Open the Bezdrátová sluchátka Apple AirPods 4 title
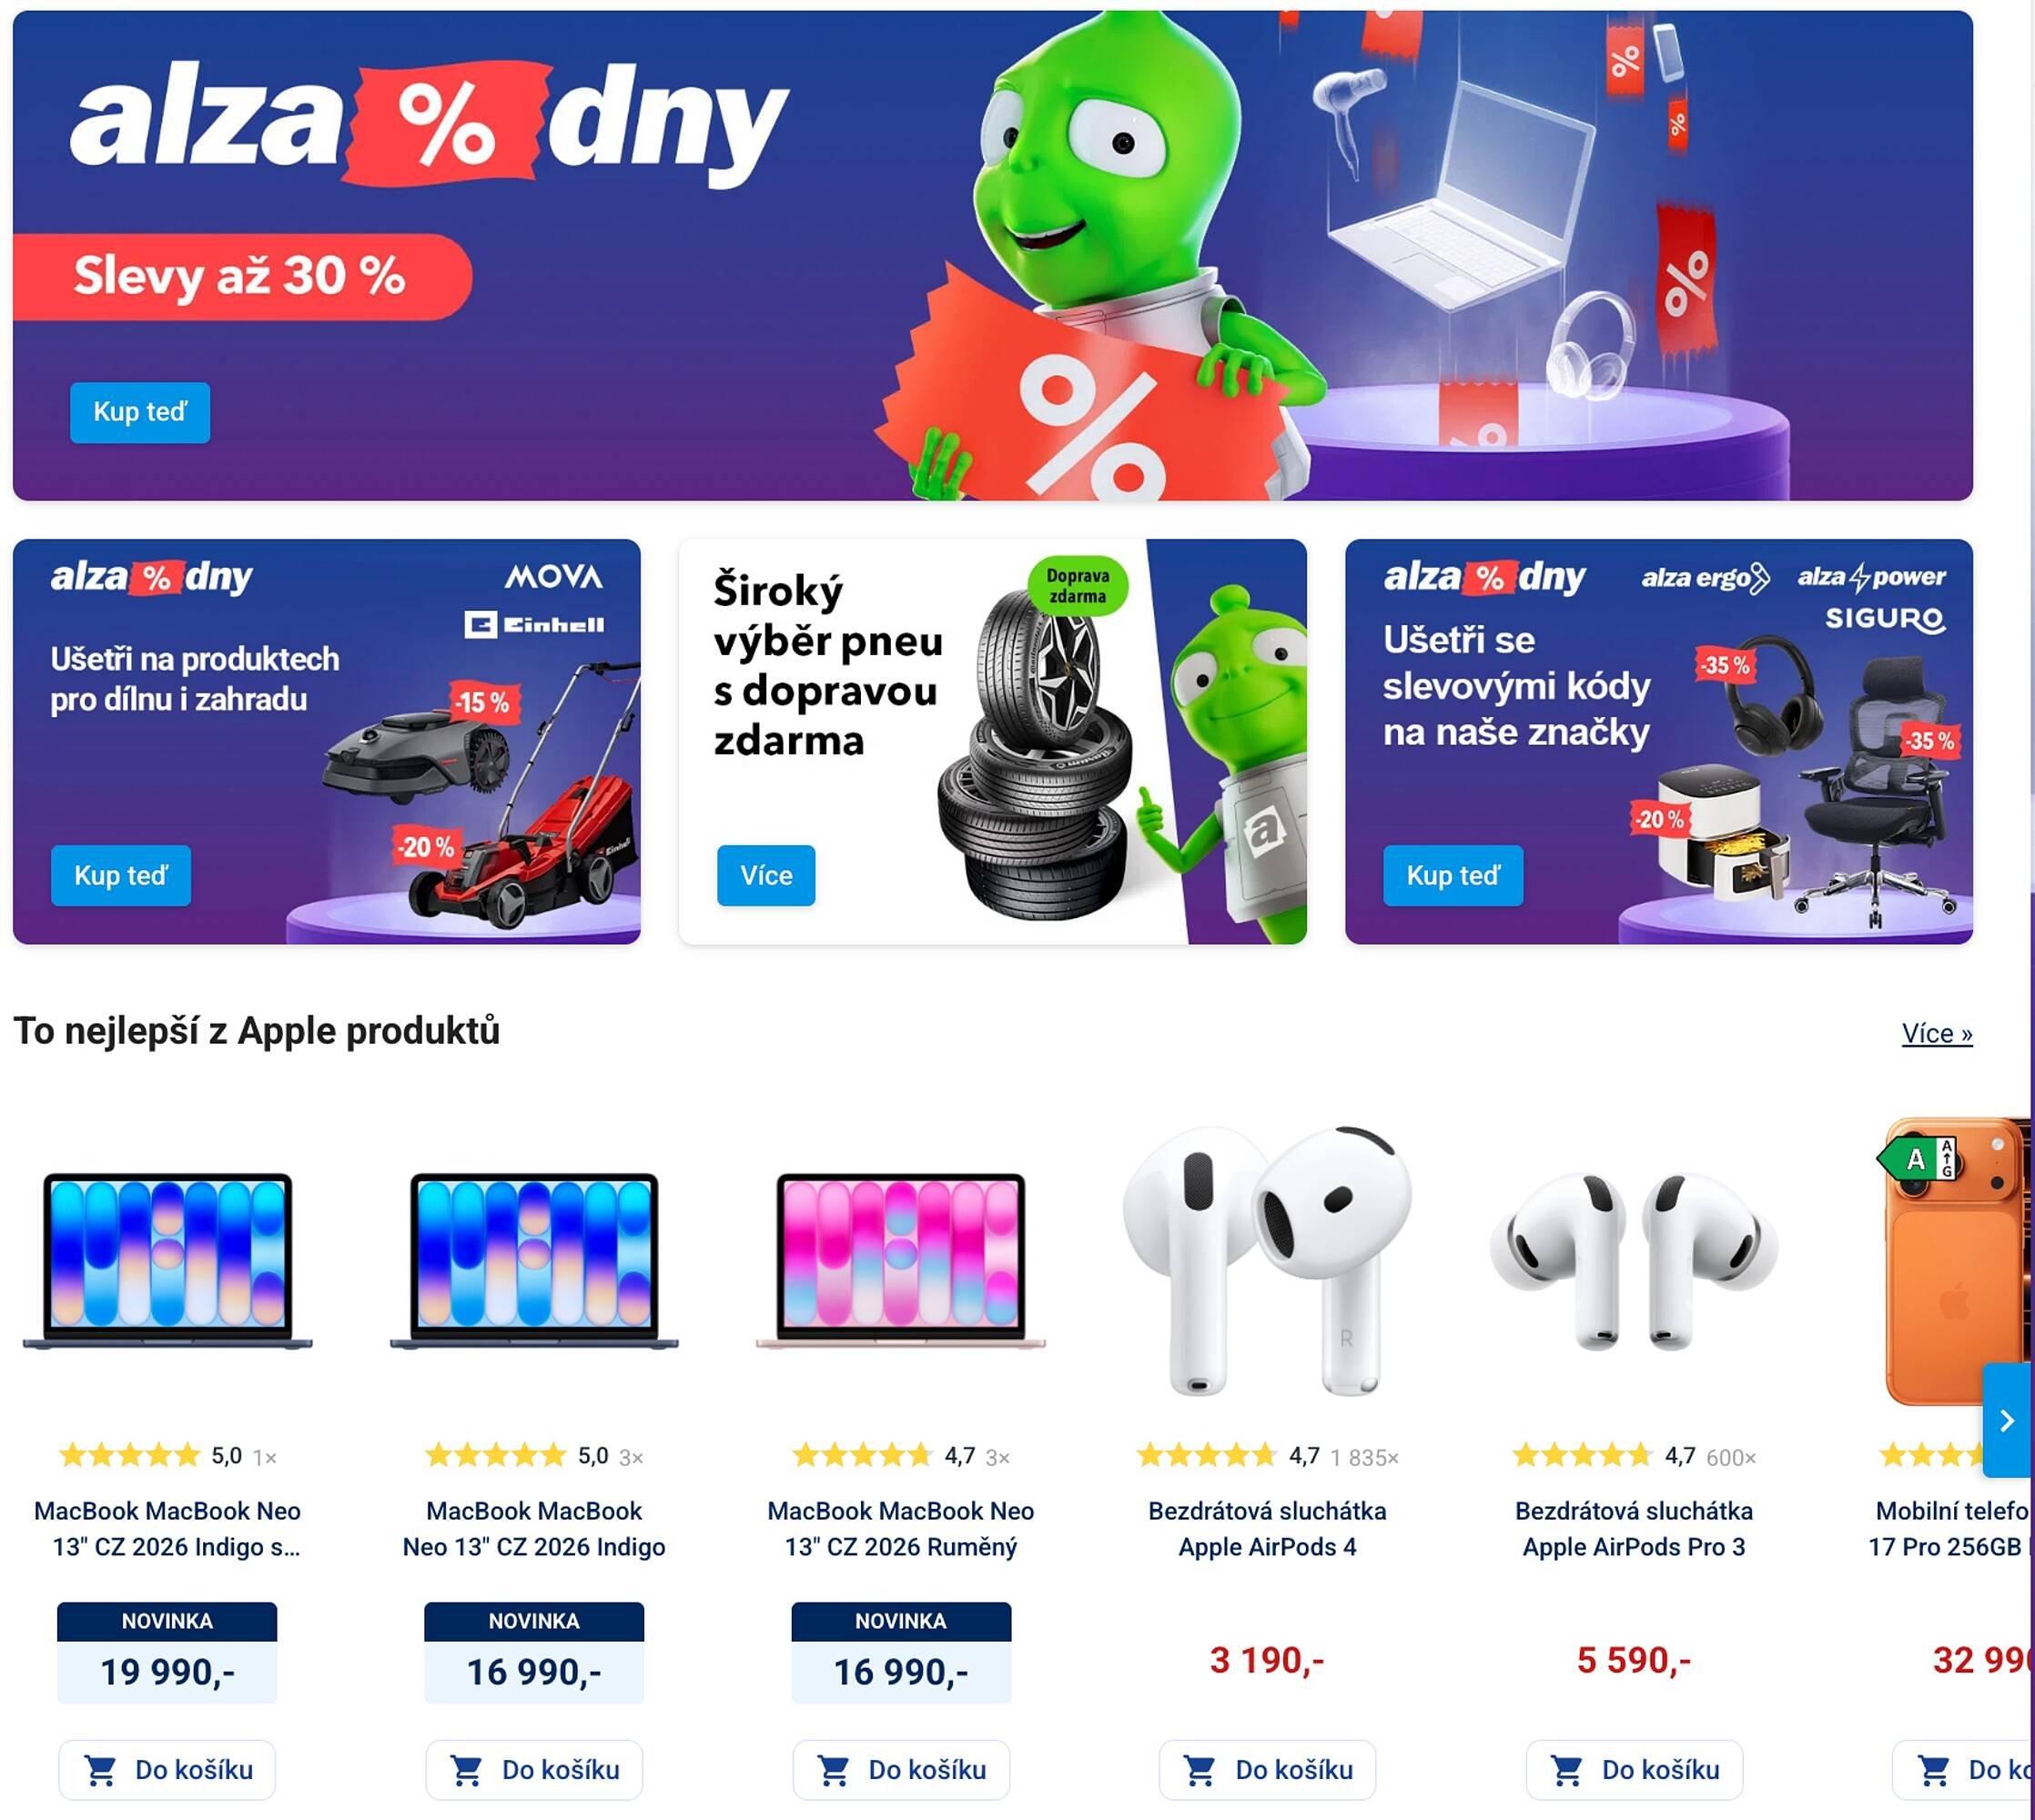 (1267, 1529)
